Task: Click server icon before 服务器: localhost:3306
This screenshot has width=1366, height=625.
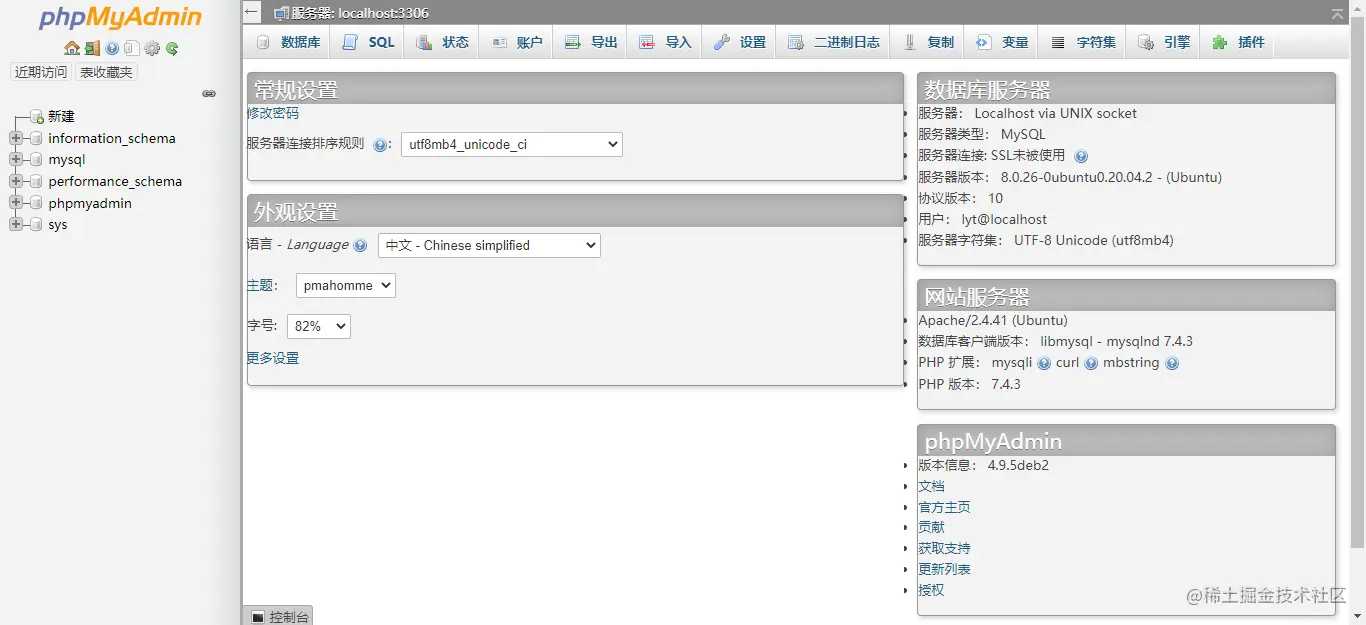Action: coord(282,13)
